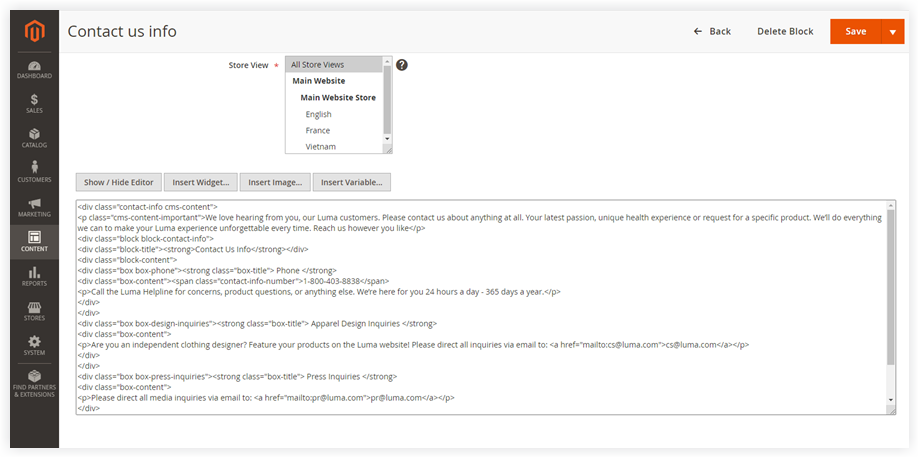
Task: Open the Catalog sidebar menu
Action: [x=34, y=138]
